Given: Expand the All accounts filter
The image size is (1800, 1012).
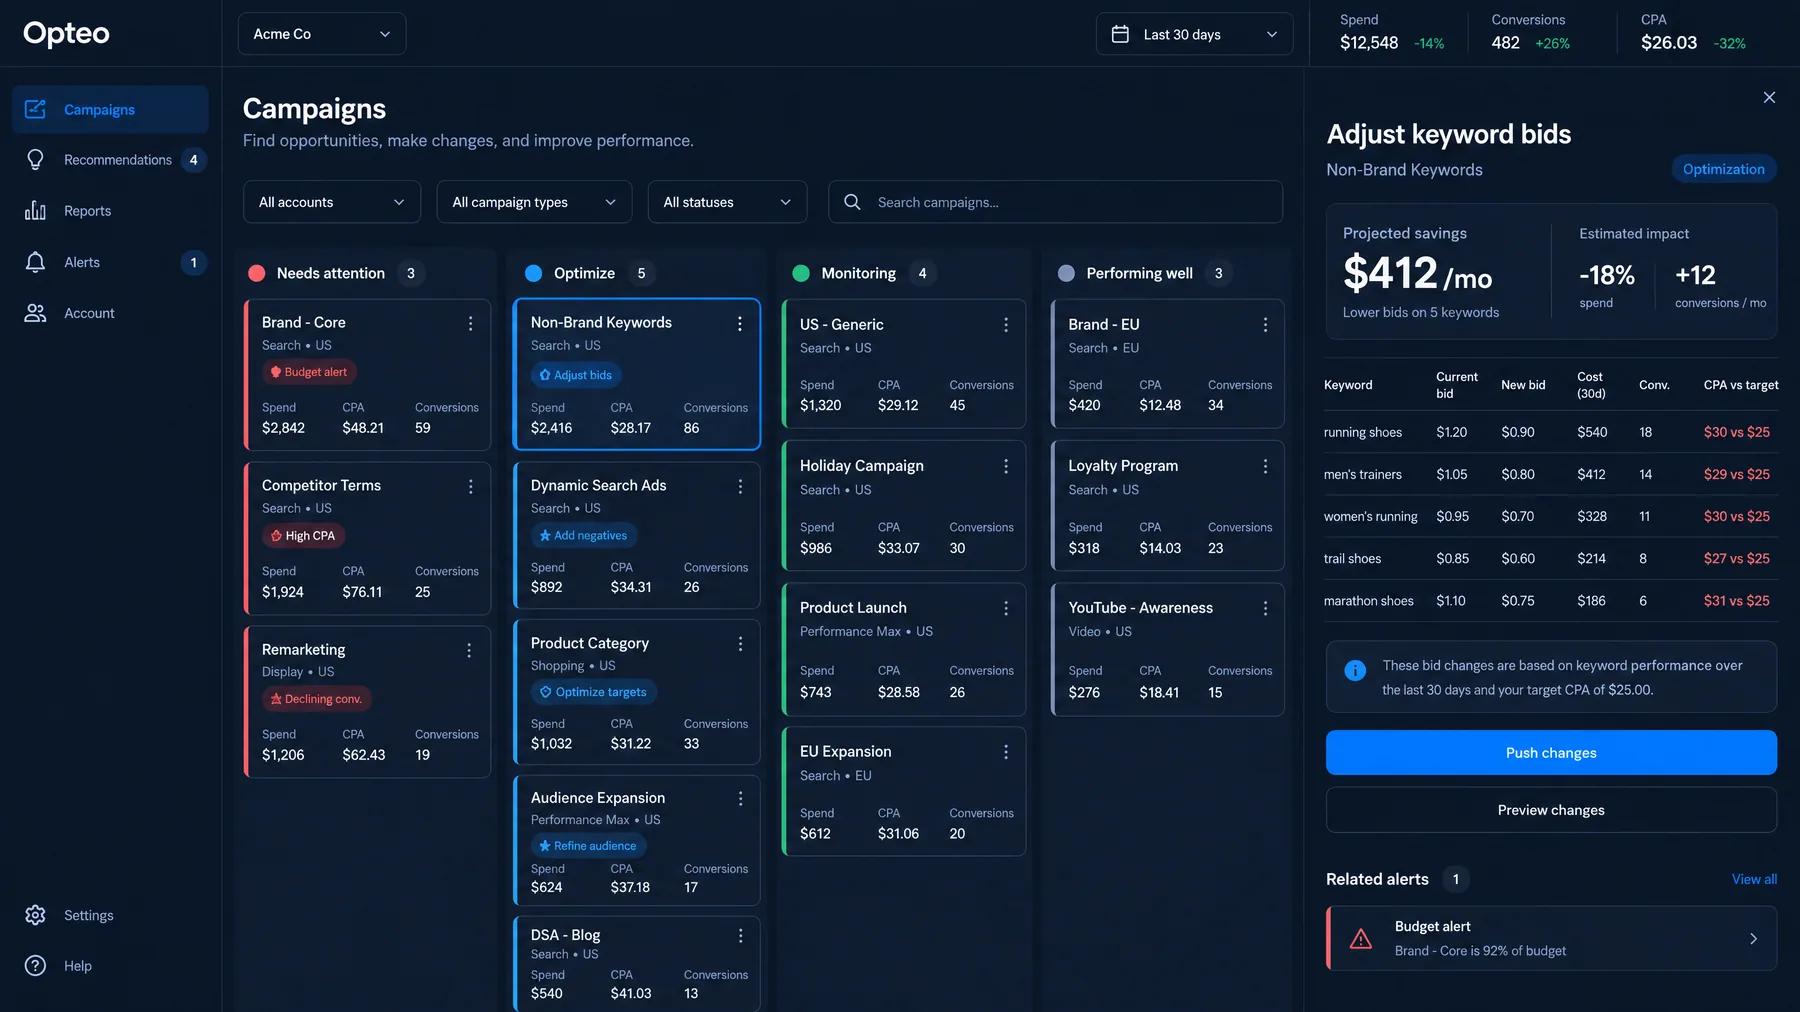Looking at the screenshot, I should tap(332, 202).
